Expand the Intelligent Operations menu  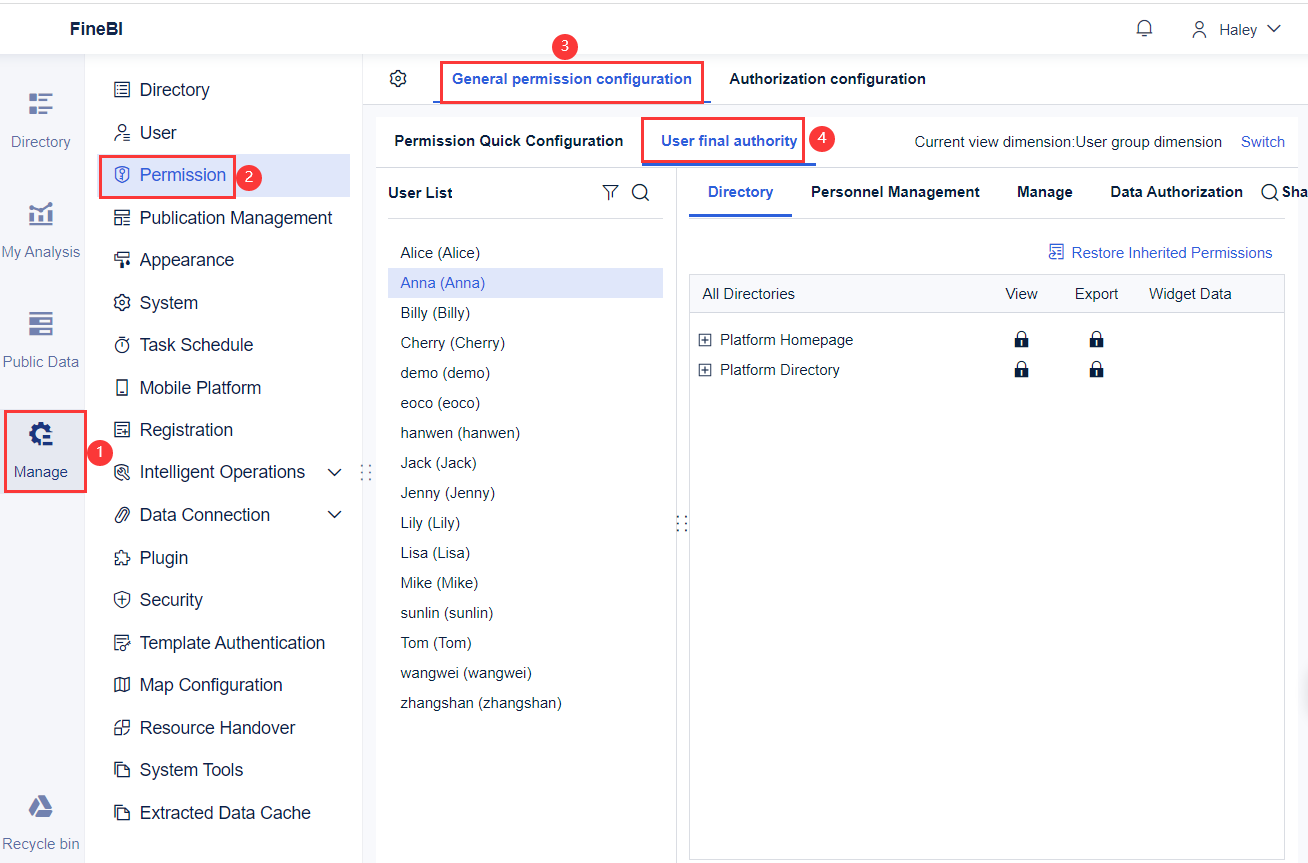pyautogui.click(x=335, y=471)
